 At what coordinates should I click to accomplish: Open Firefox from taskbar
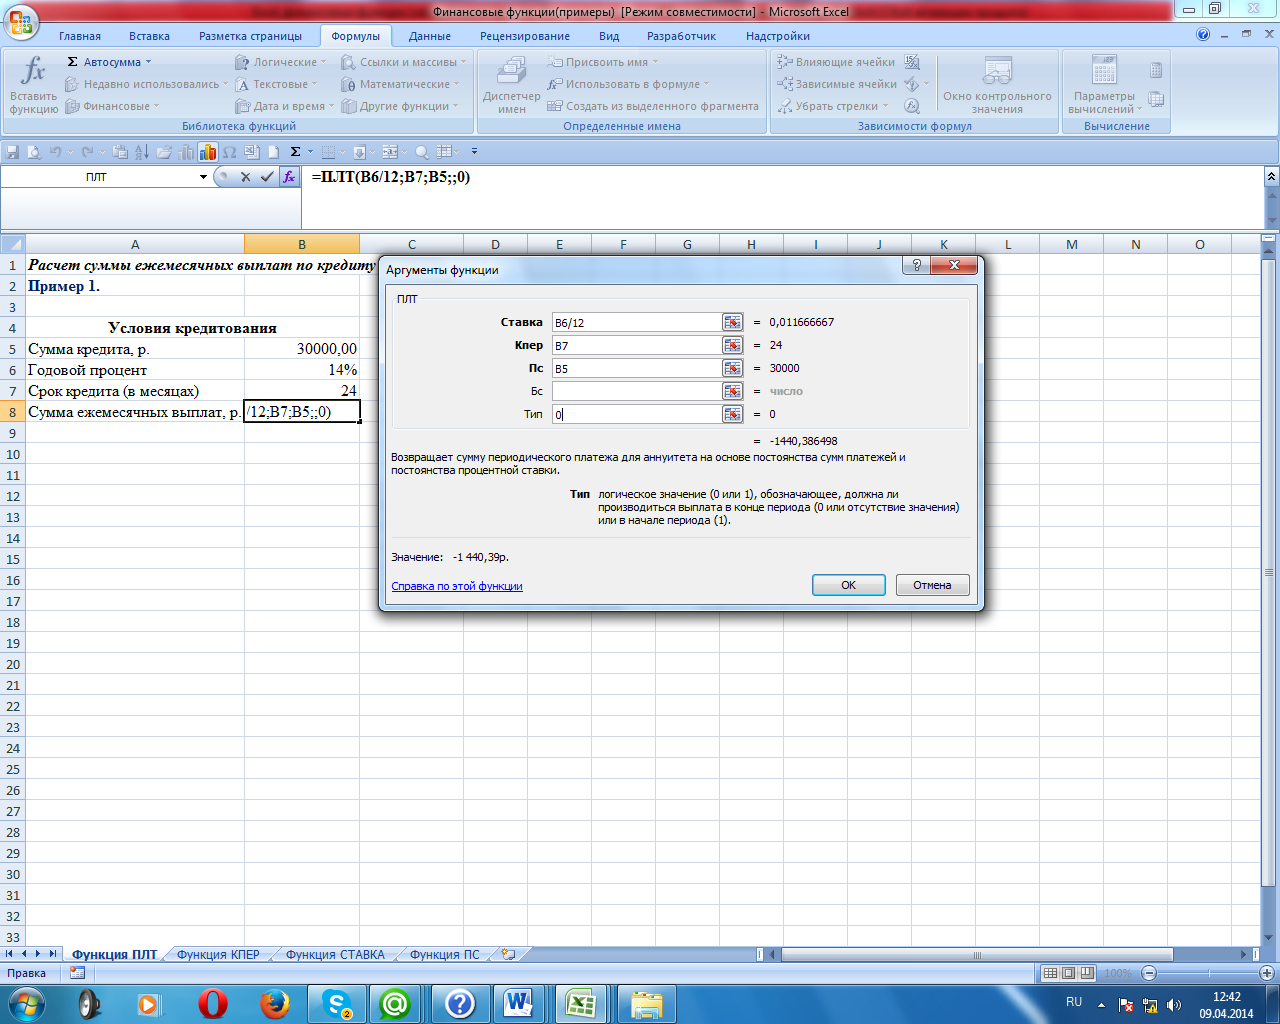coord(275,1003)
